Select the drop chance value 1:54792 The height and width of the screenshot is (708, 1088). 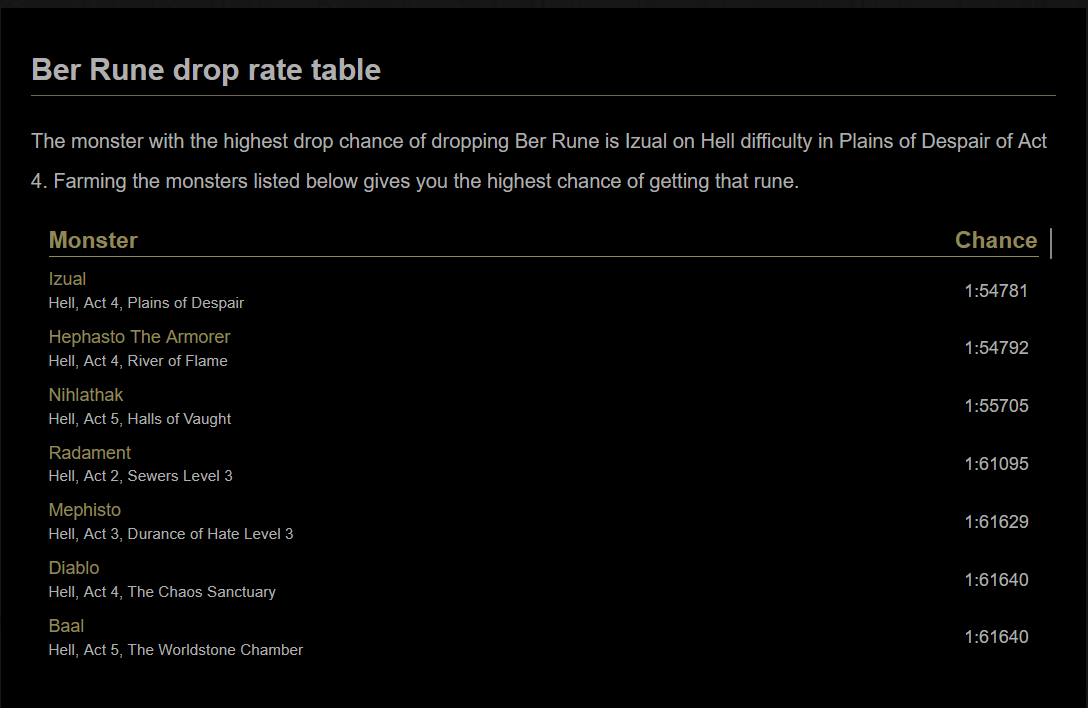(x=996, y=348)
